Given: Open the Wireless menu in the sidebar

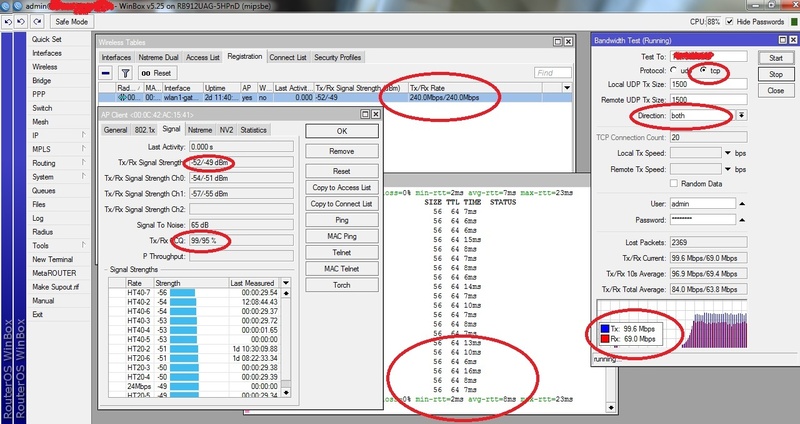Looking at the screenshot, I should coord(45,67).
